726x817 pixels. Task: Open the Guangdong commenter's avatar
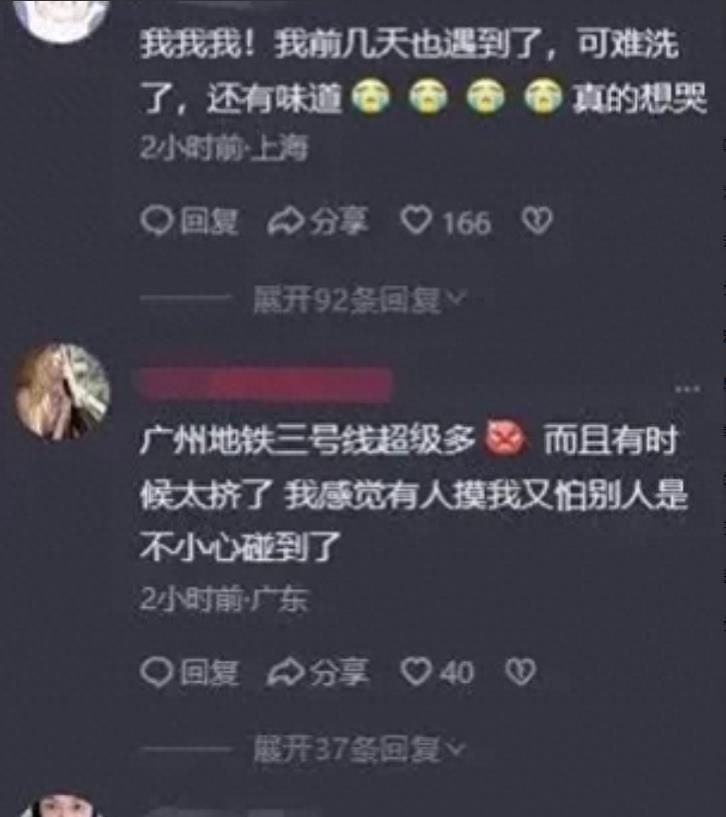(x=63, y=391)
